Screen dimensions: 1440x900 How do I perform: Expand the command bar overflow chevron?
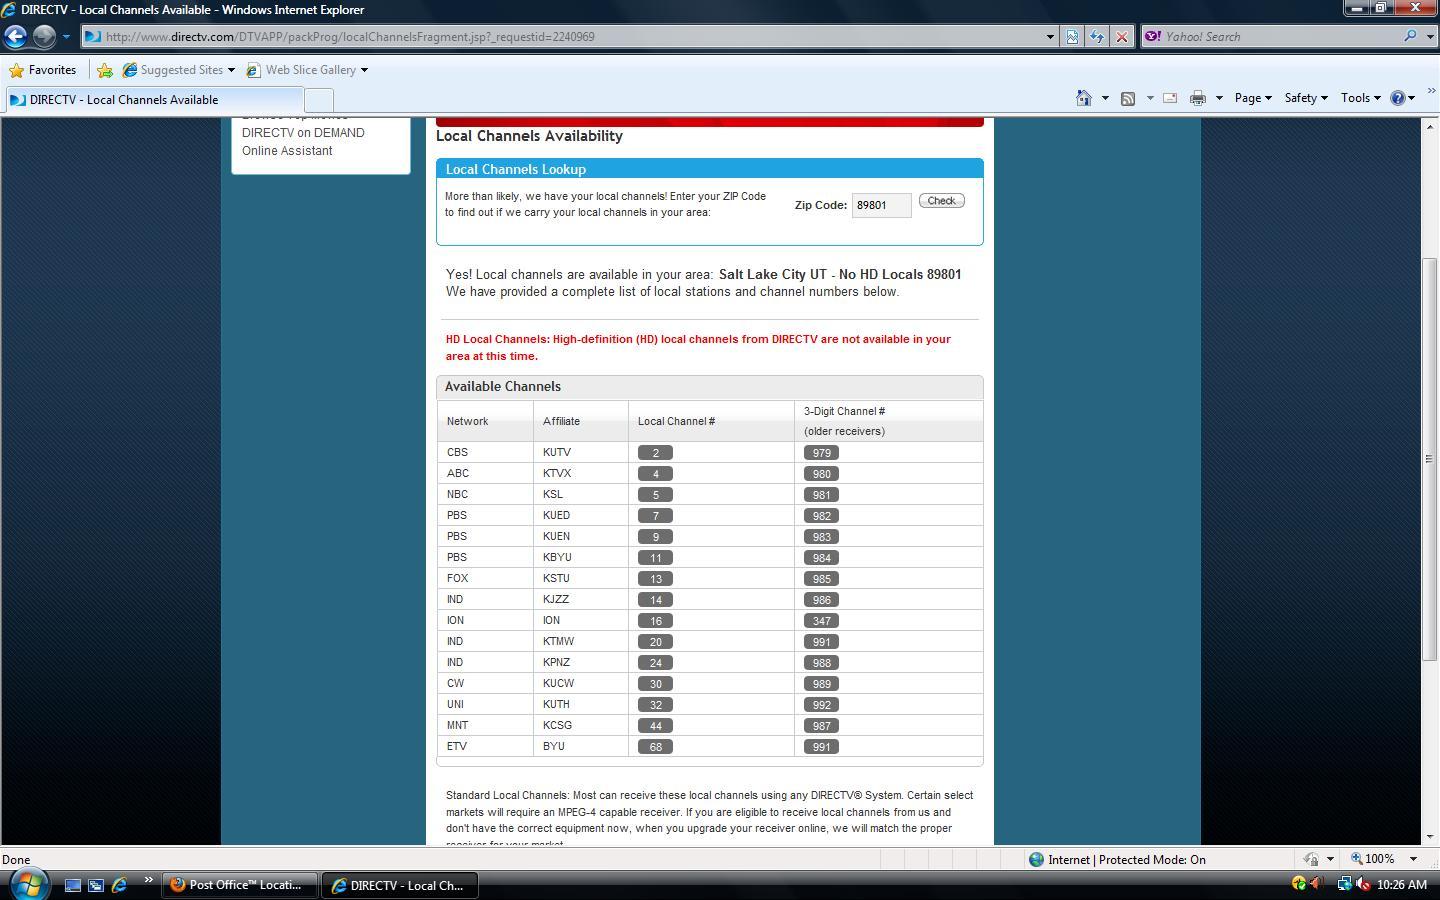pyautogui.click(x=1430, y=92)
